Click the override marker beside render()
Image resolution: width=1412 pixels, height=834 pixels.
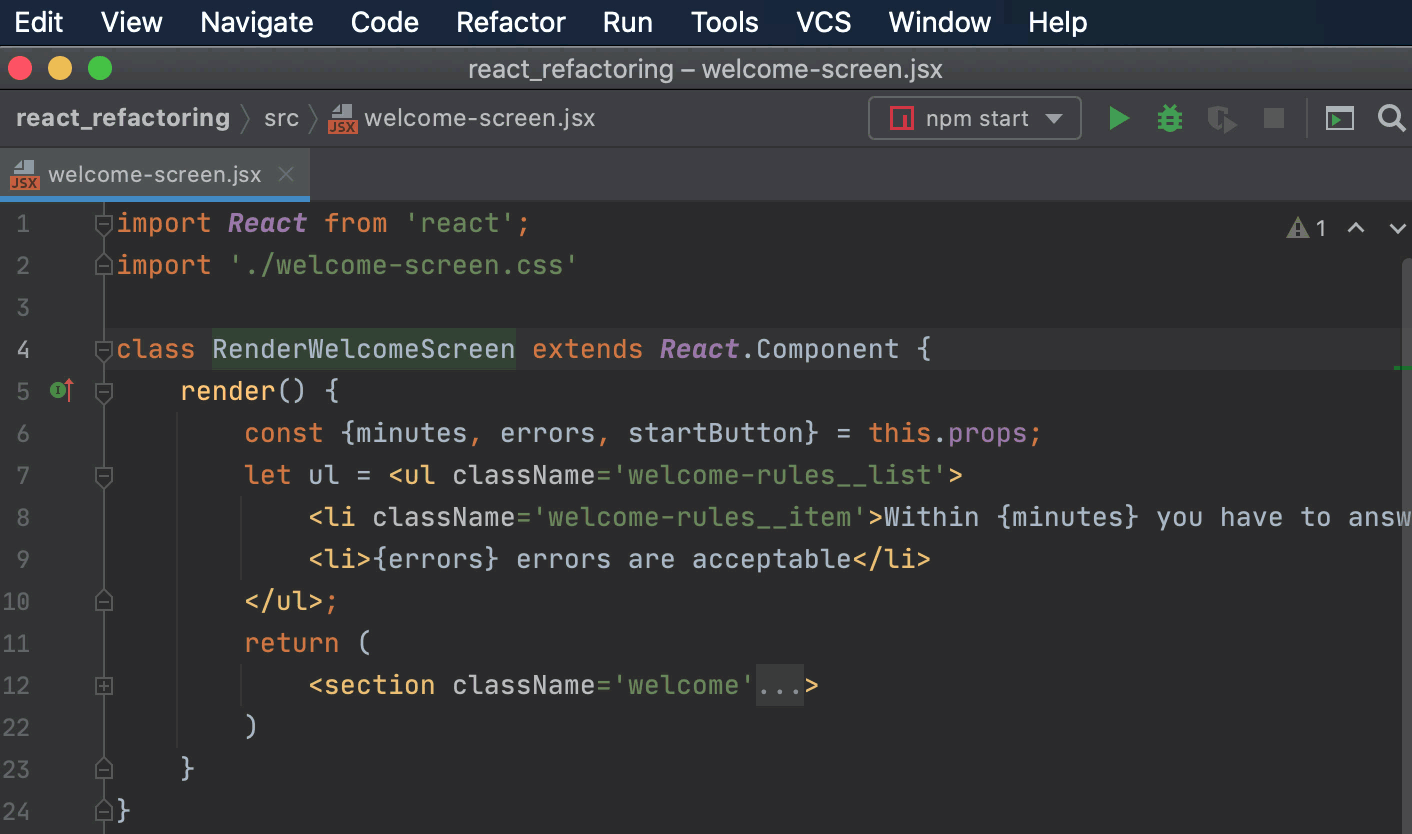tap(58, 391)
